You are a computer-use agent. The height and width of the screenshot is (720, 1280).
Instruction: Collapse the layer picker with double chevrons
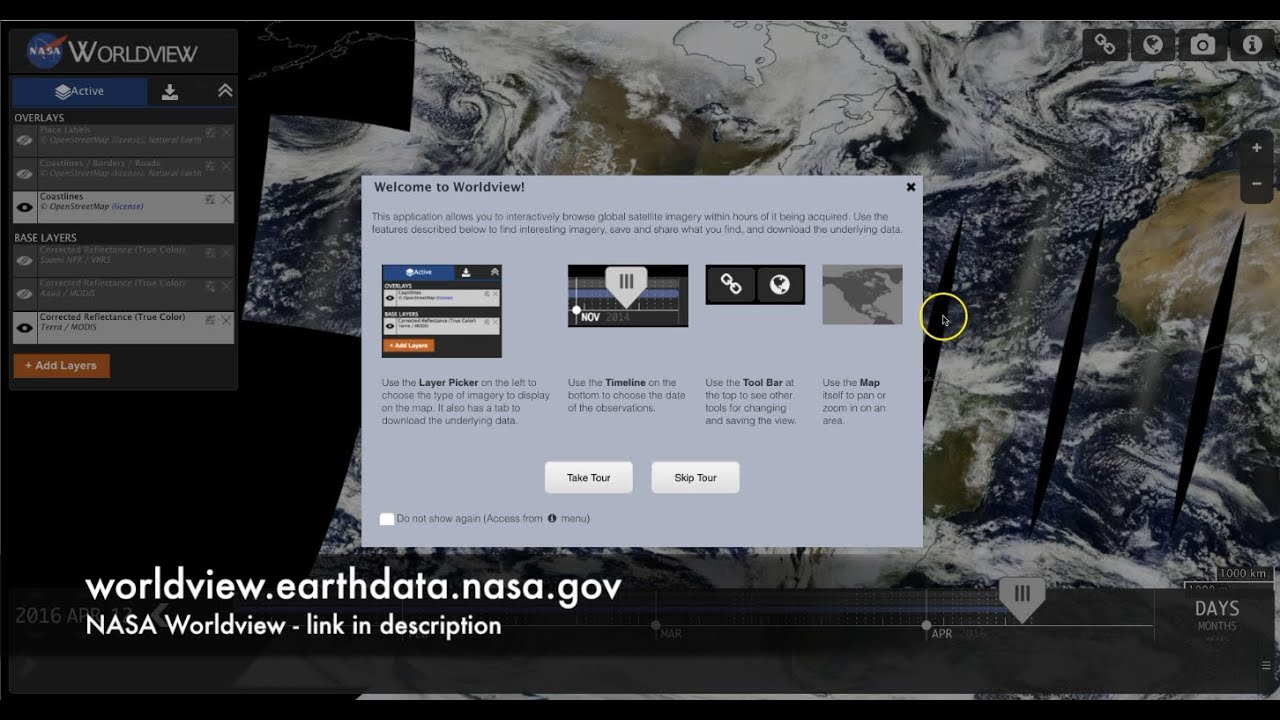tap(225, 91)
